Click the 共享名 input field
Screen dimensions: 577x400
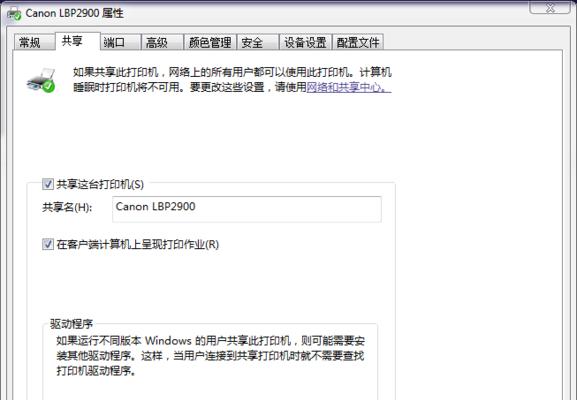(247, 209)
